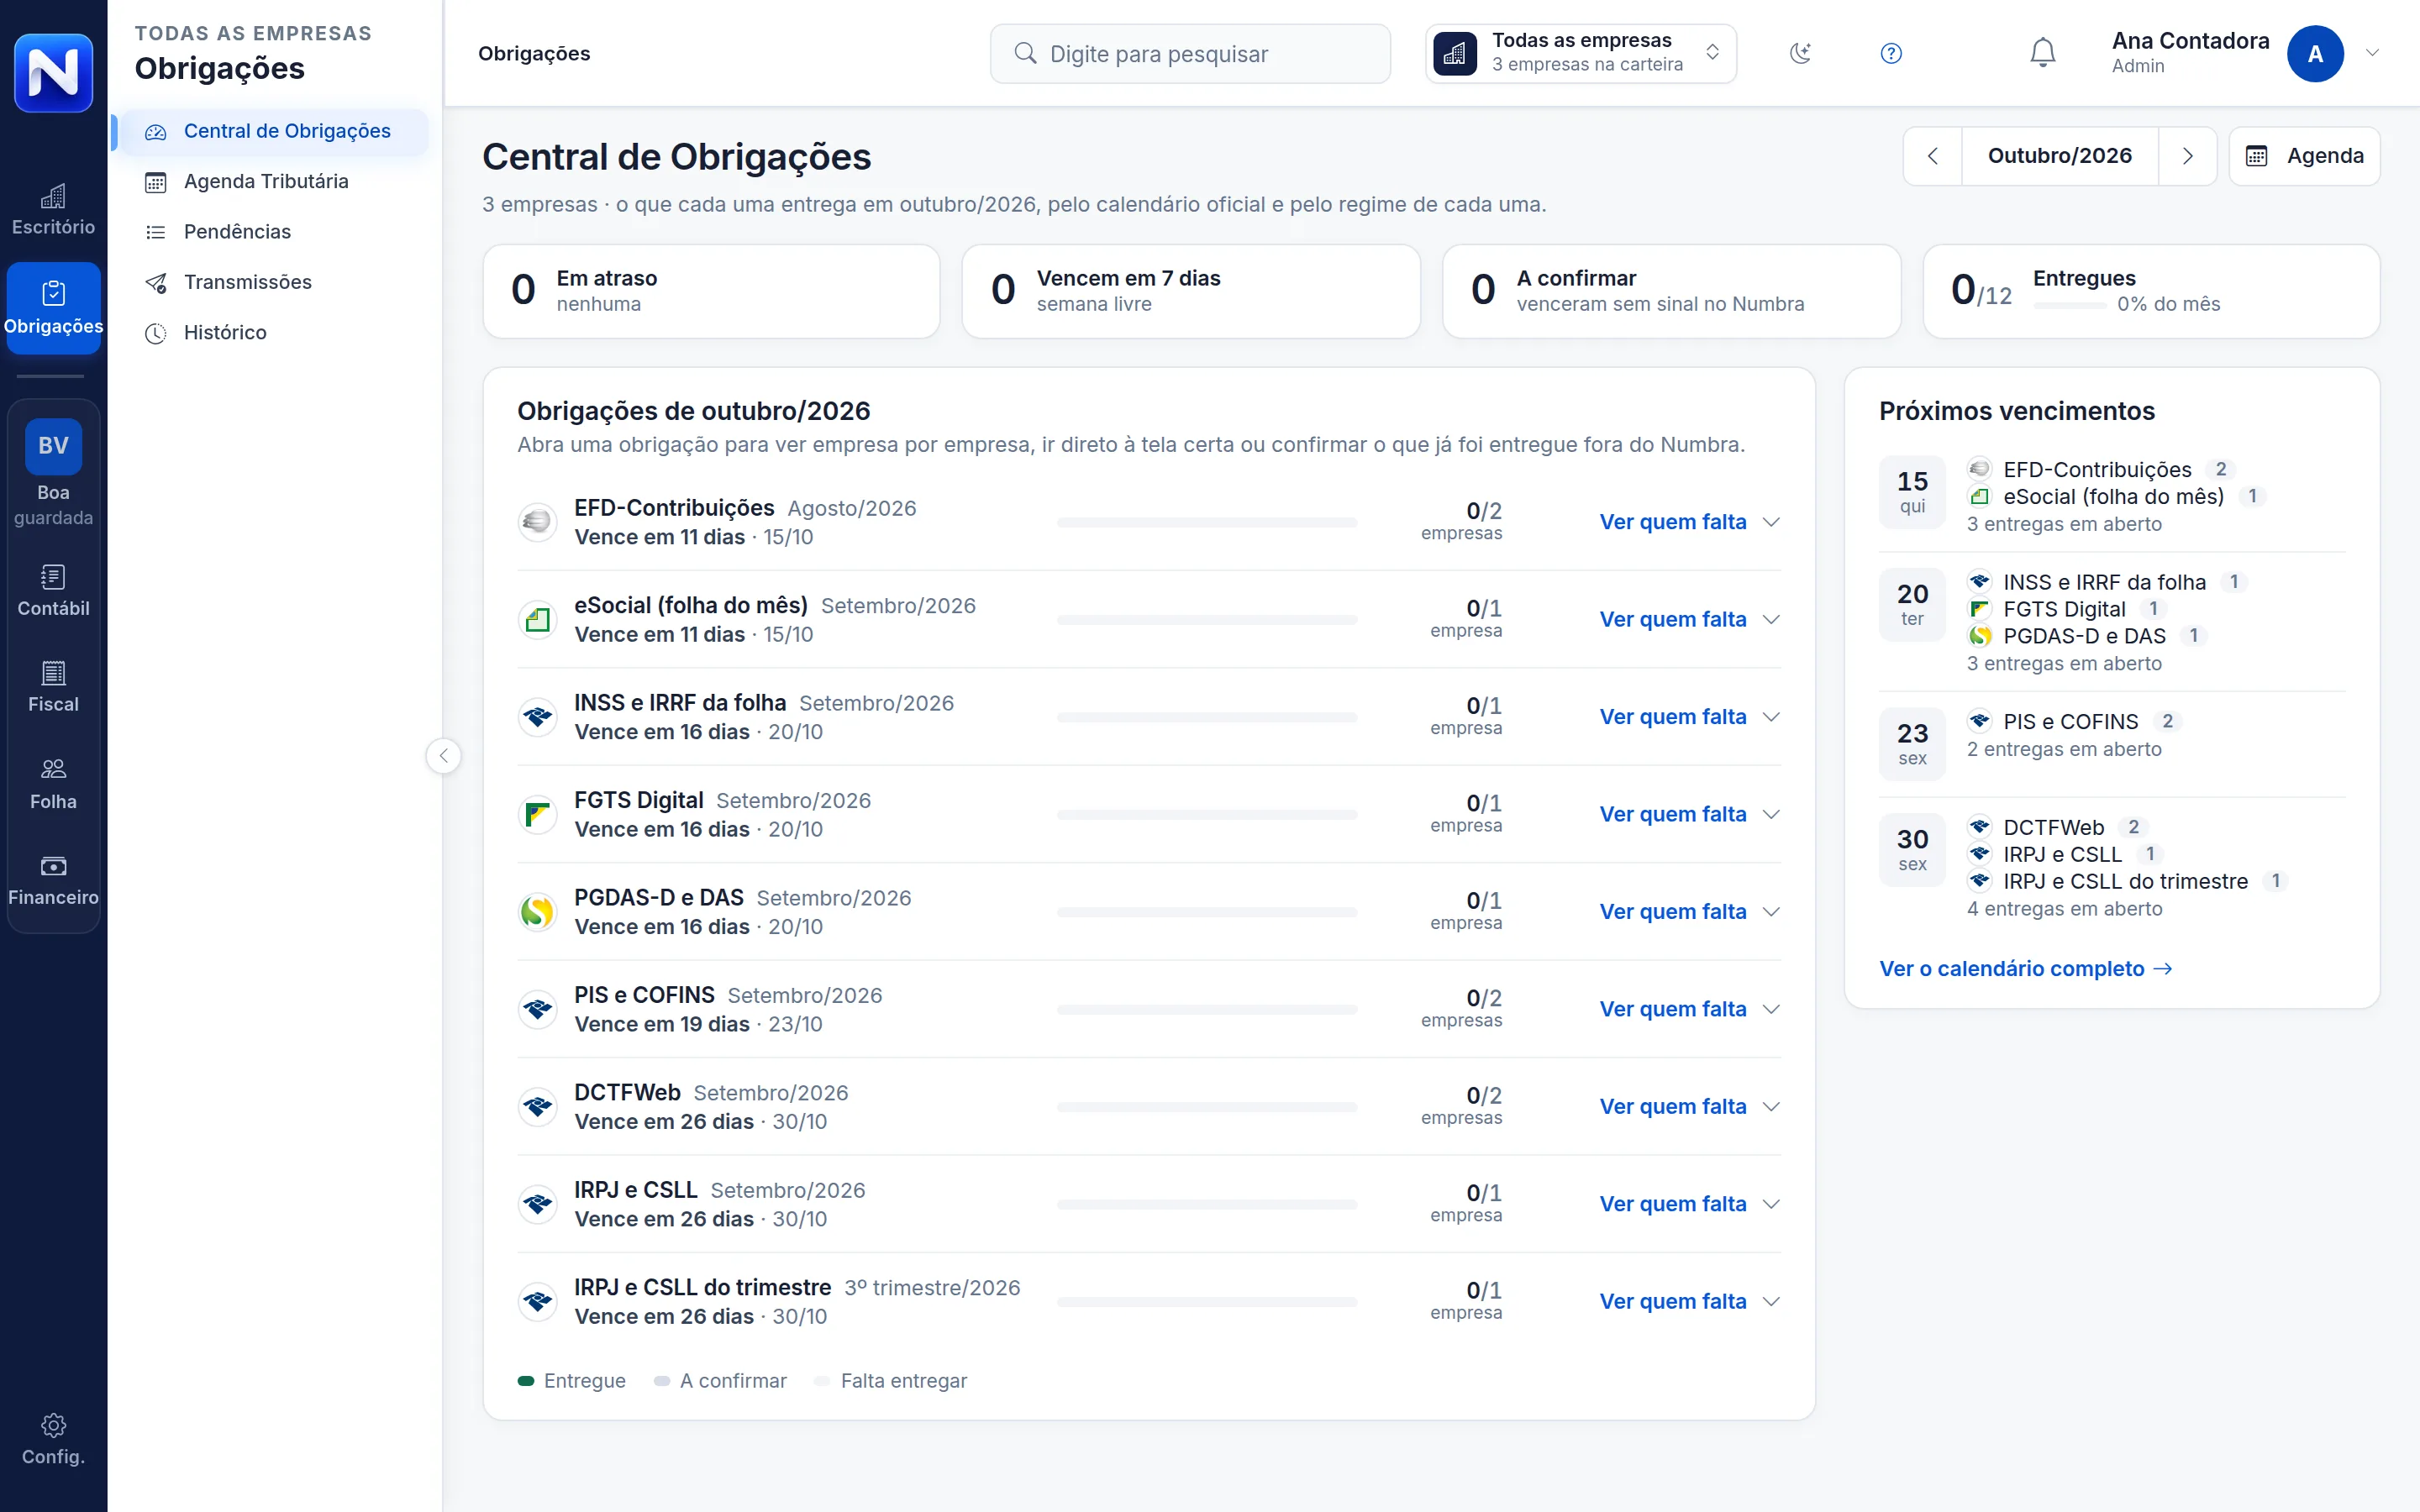The height and width of the screenshot is (1512, 2420).
Task: Click the EFD-Contribuições SPED icon in list
Action: pyautogui.click(x=538, y=522)
